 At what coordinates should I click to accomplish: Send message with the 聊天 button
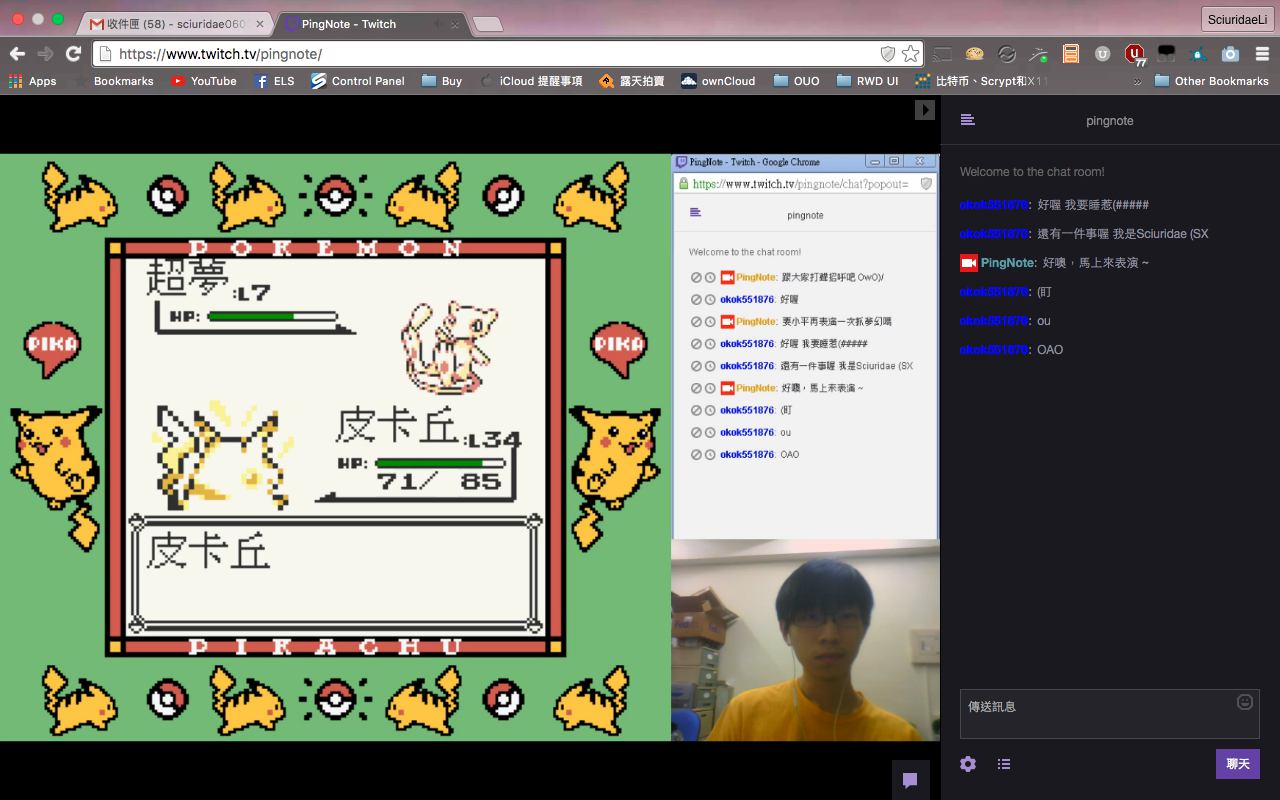click(x=1238, y=764)
